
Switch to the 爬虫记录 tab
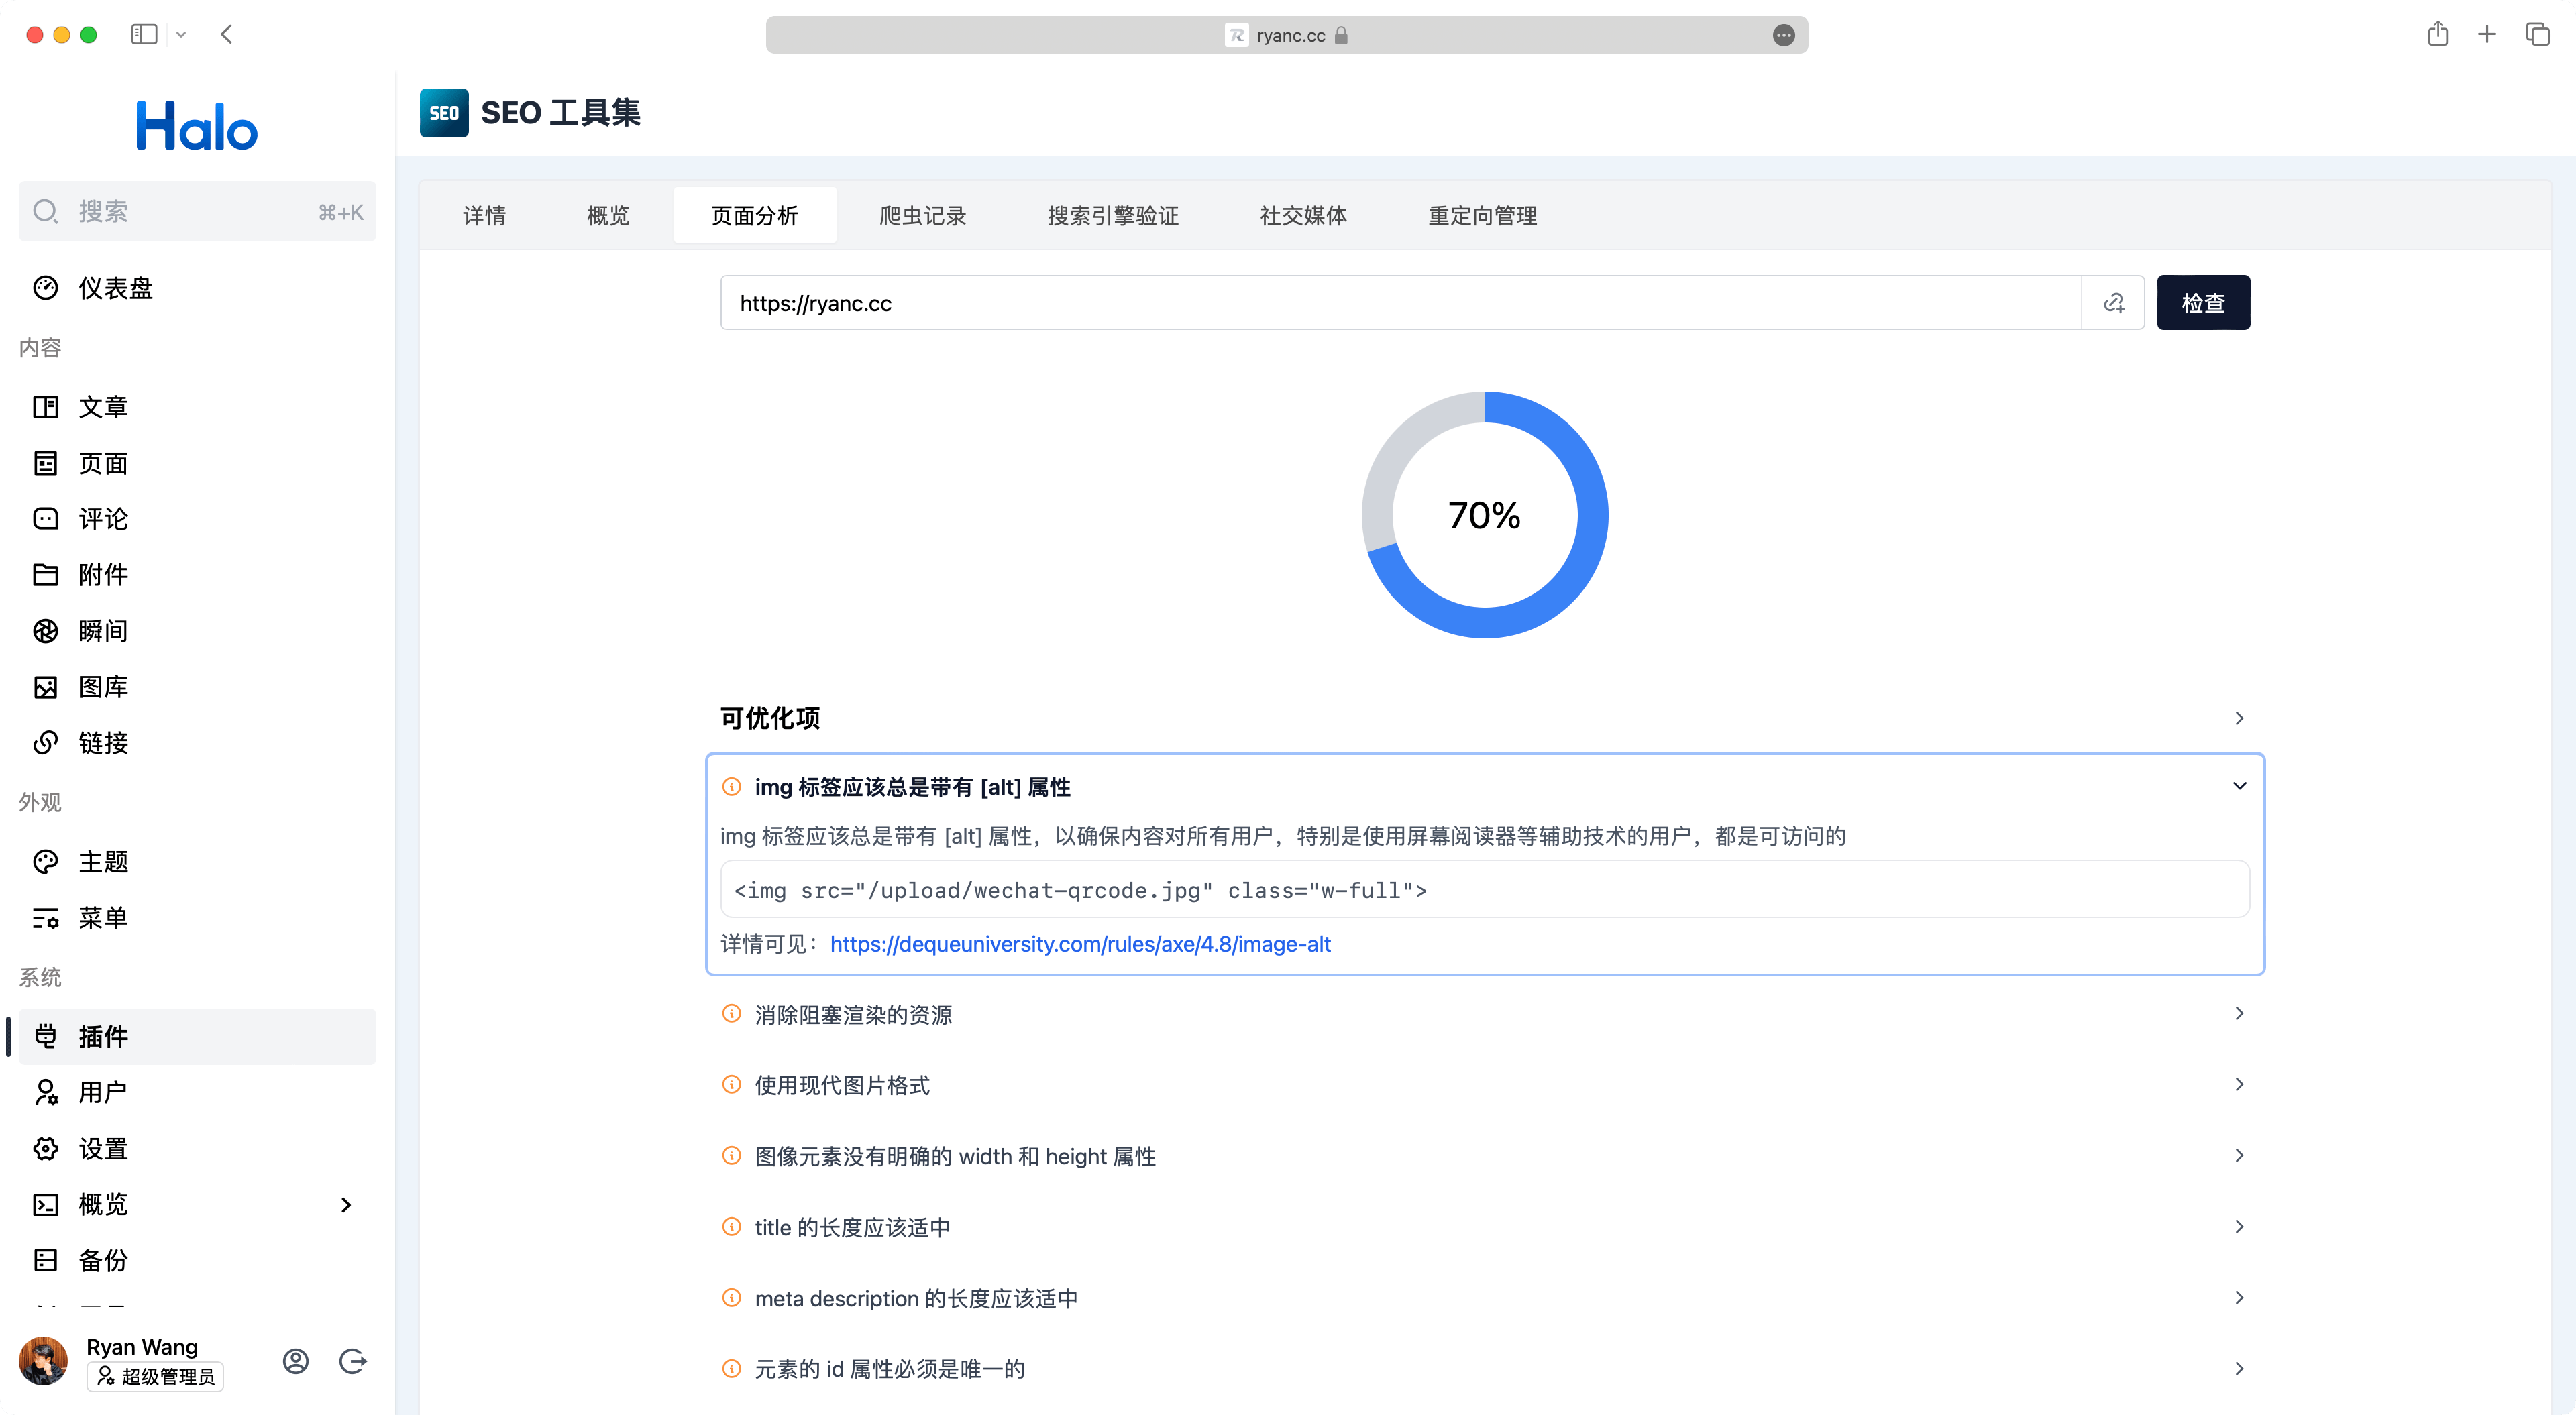922,216
